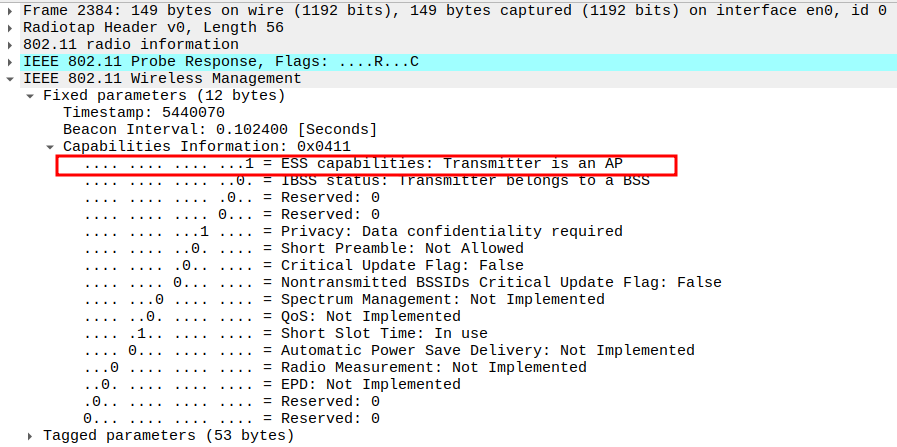Expand the Frame 2384 tree row
The width and height of the screenshot is (897, 447).
[10, 11]
